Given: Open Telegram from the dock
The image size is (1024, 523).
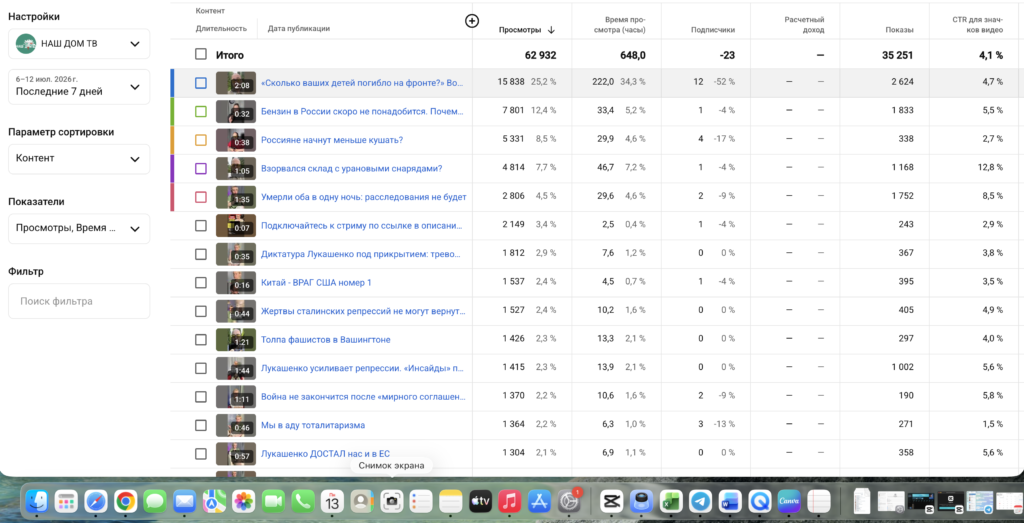Looking at the screenshot, I should click(700, 501).
